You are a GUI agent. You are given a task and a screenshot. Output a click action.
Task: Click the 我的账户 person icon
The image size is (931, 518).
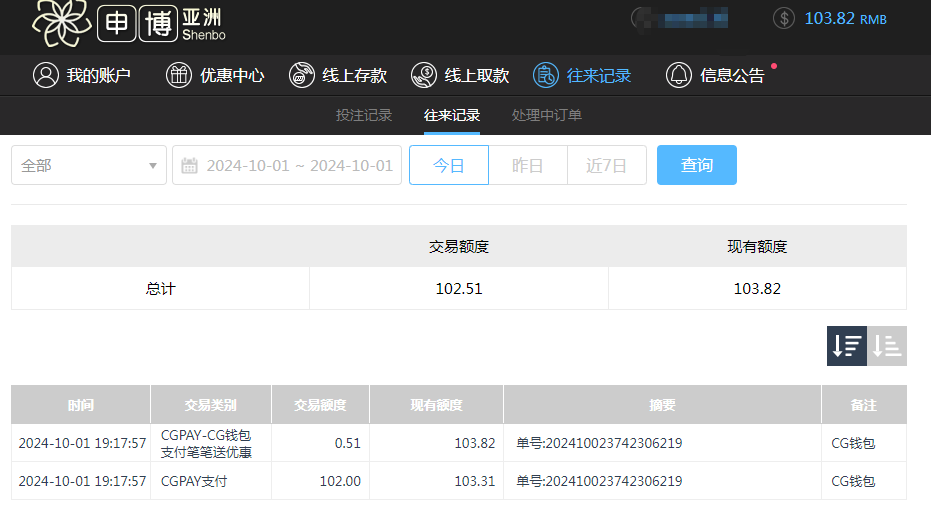tap(45, 75)
